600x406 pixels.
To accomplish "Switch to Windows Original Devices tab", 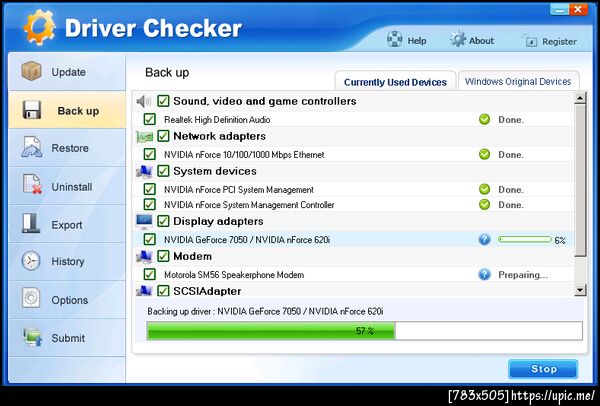I will [x=518, y=81].
